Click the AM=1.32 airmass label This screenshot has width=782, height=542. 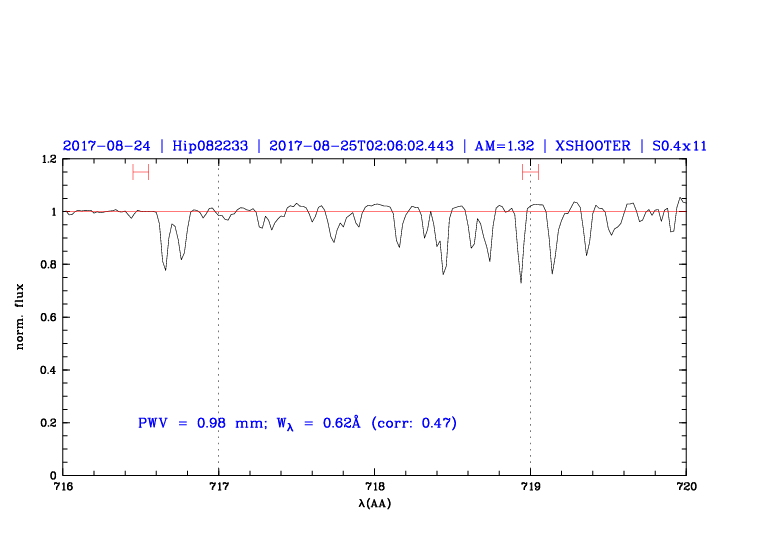coord(504,146)
